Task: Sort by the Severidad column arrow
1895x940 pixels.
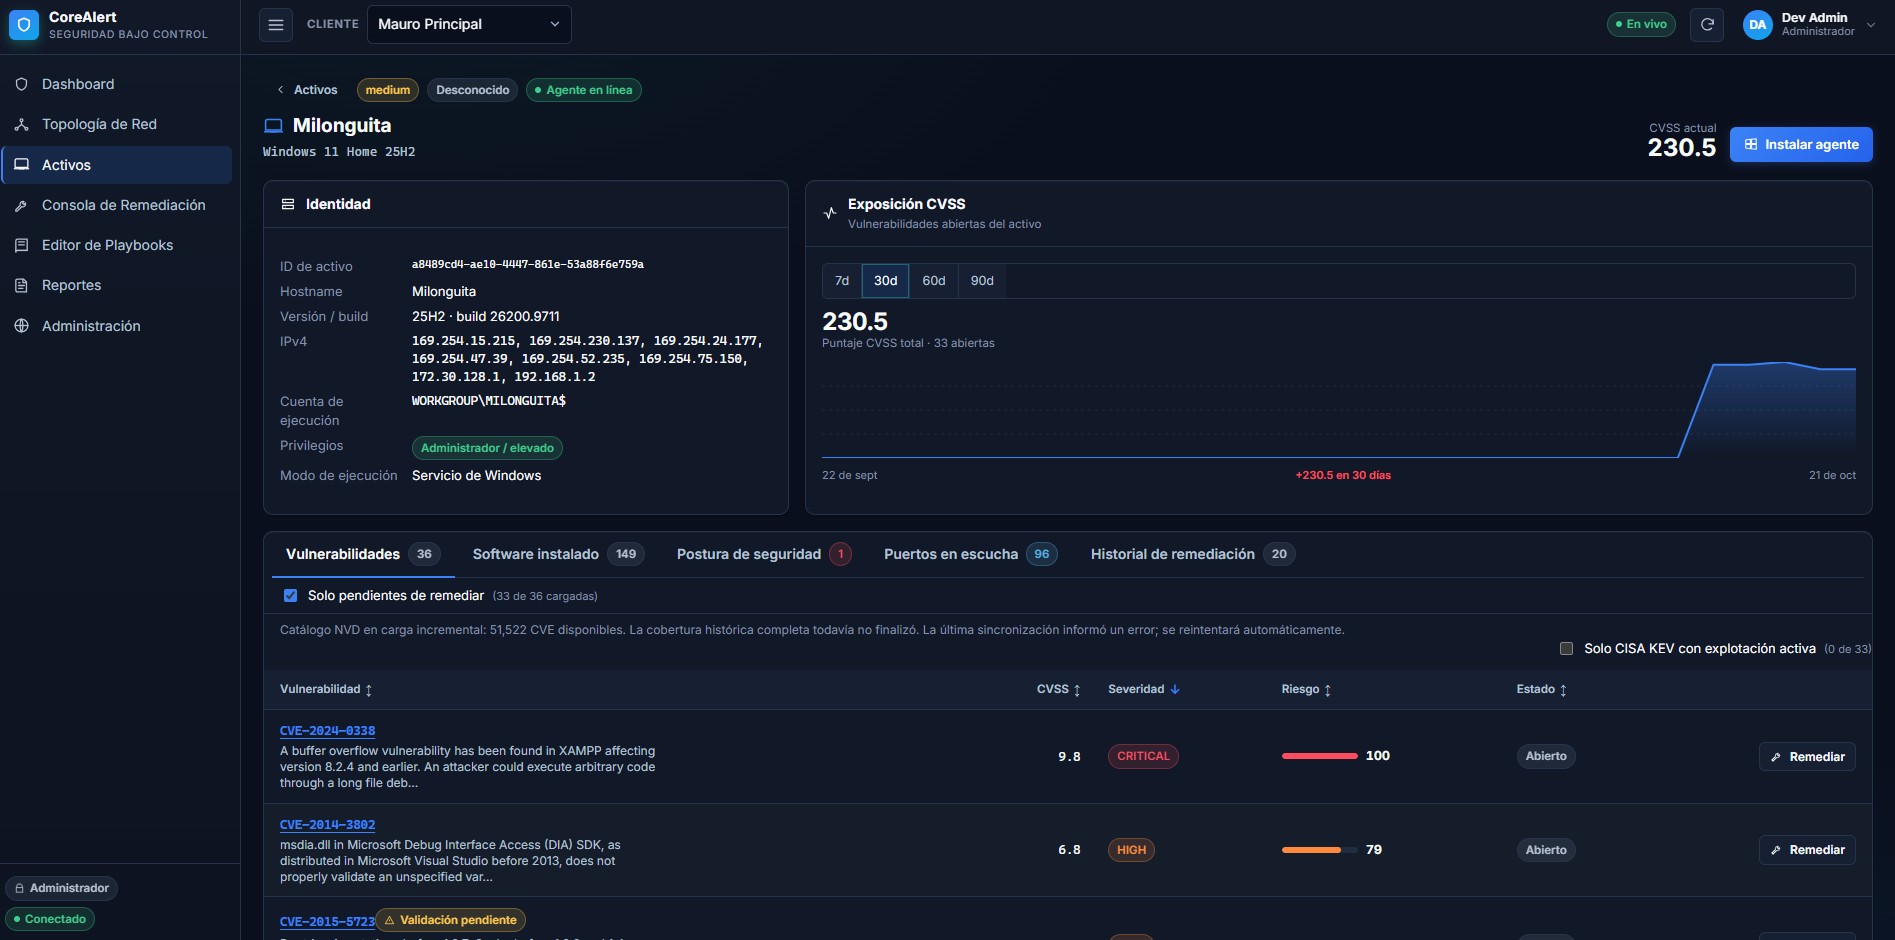Action: 1175,689
